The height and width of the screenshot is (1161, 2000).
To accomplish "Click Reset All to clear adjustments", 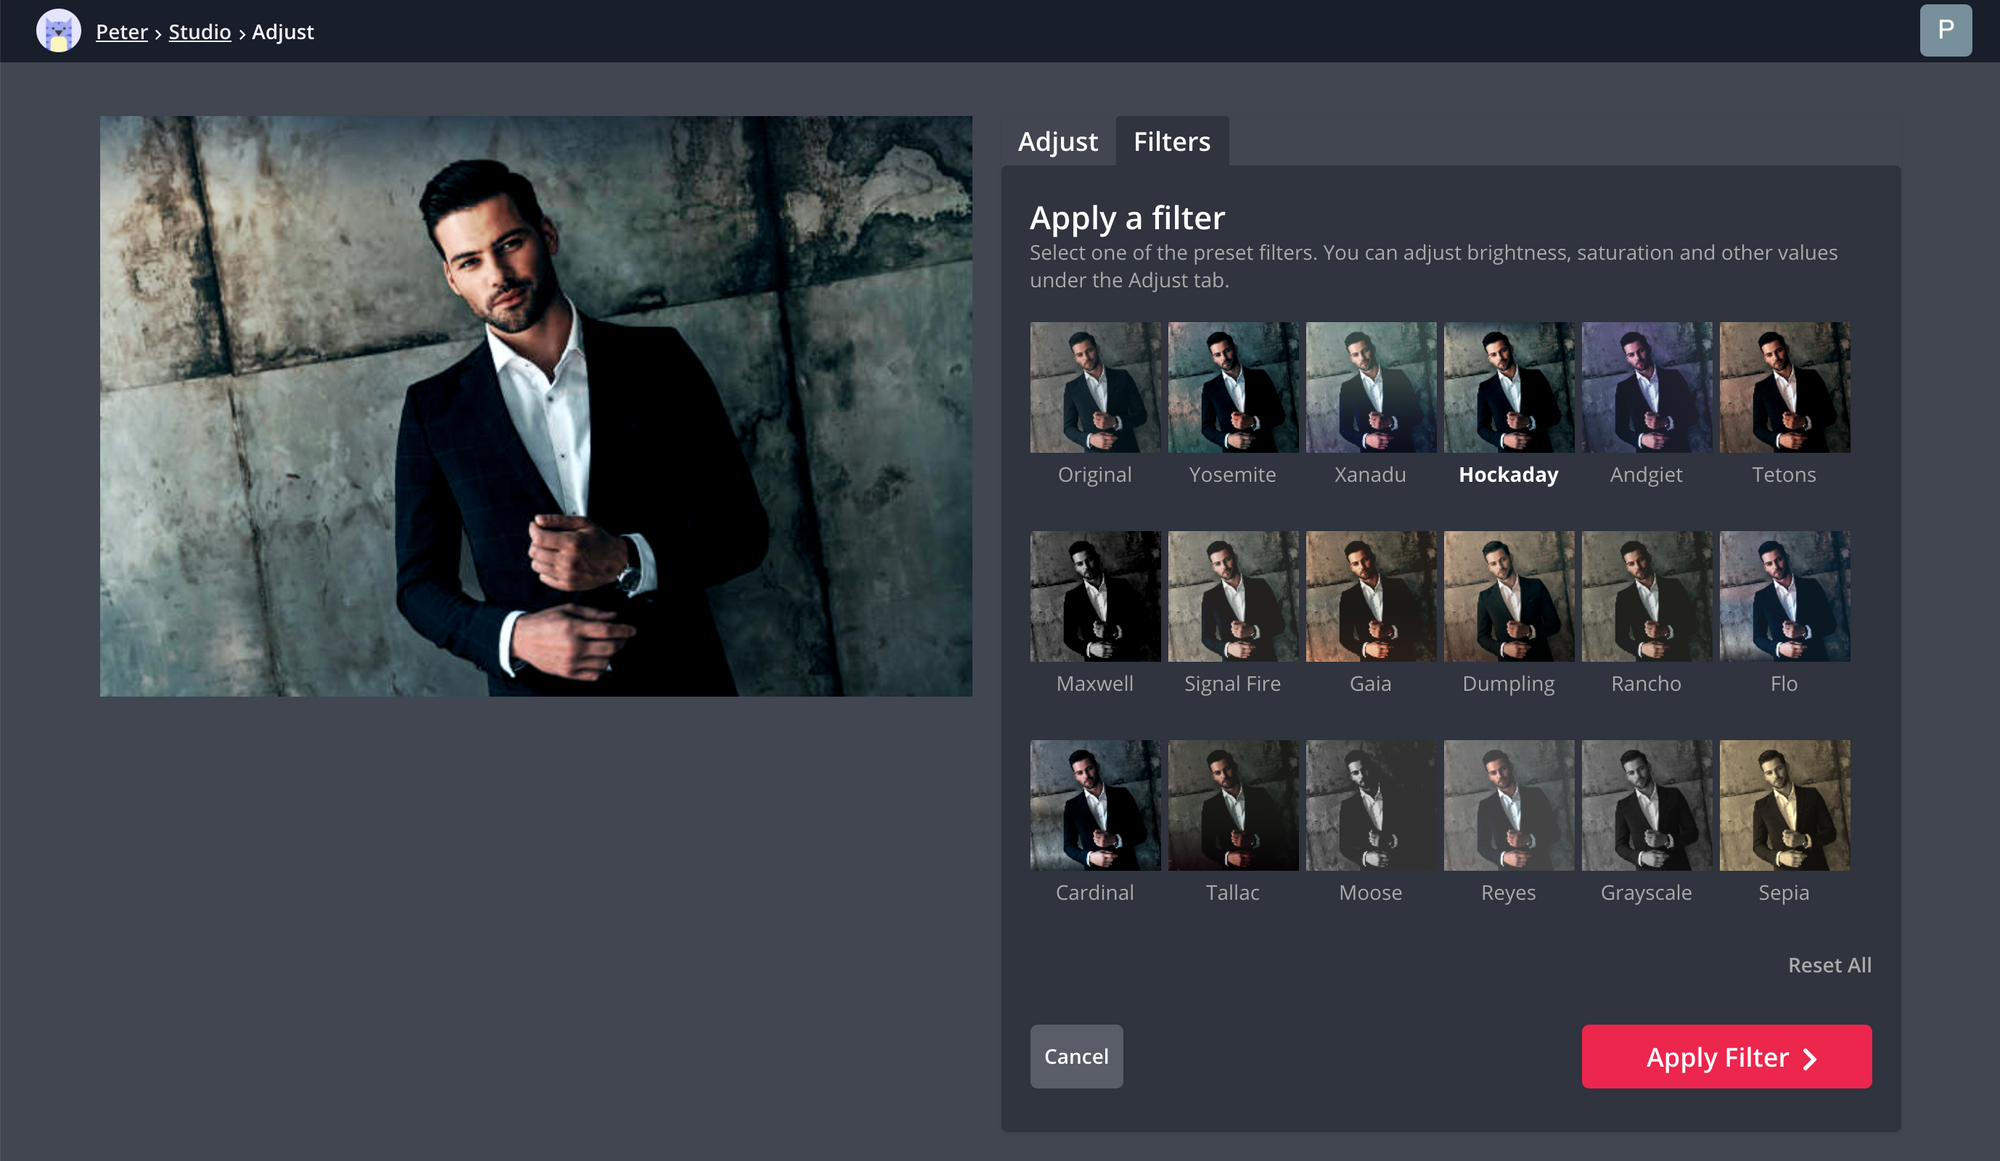I will [x=1829, y=964].
